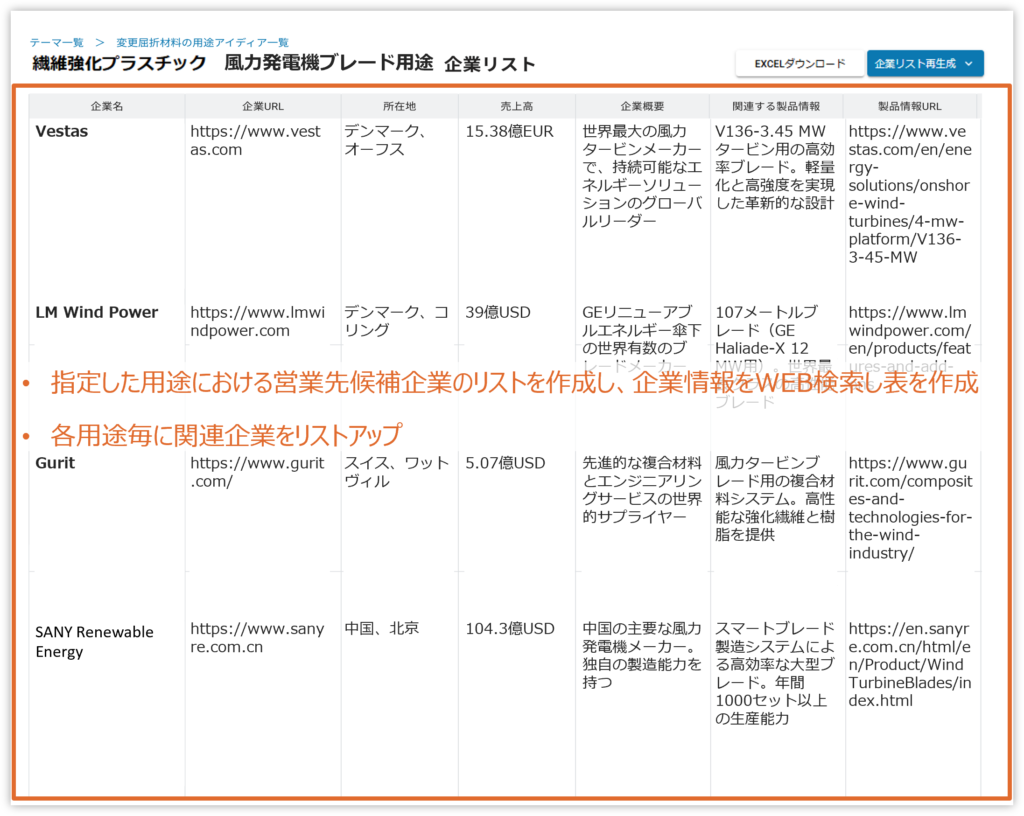Open the Gurit composites wind industry URL
Image resolution: width=1024 pixels, height=816 pixels.
point(910,508)
